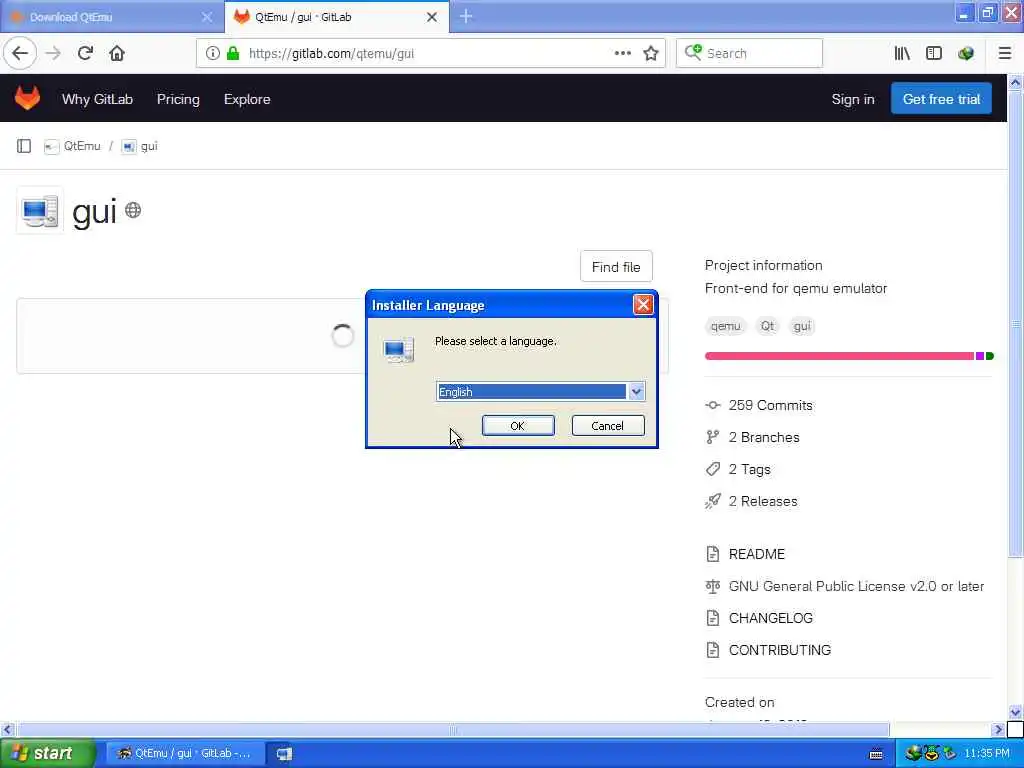Click QtEmu / gui GitLab taskbar button

click(185, 754)
